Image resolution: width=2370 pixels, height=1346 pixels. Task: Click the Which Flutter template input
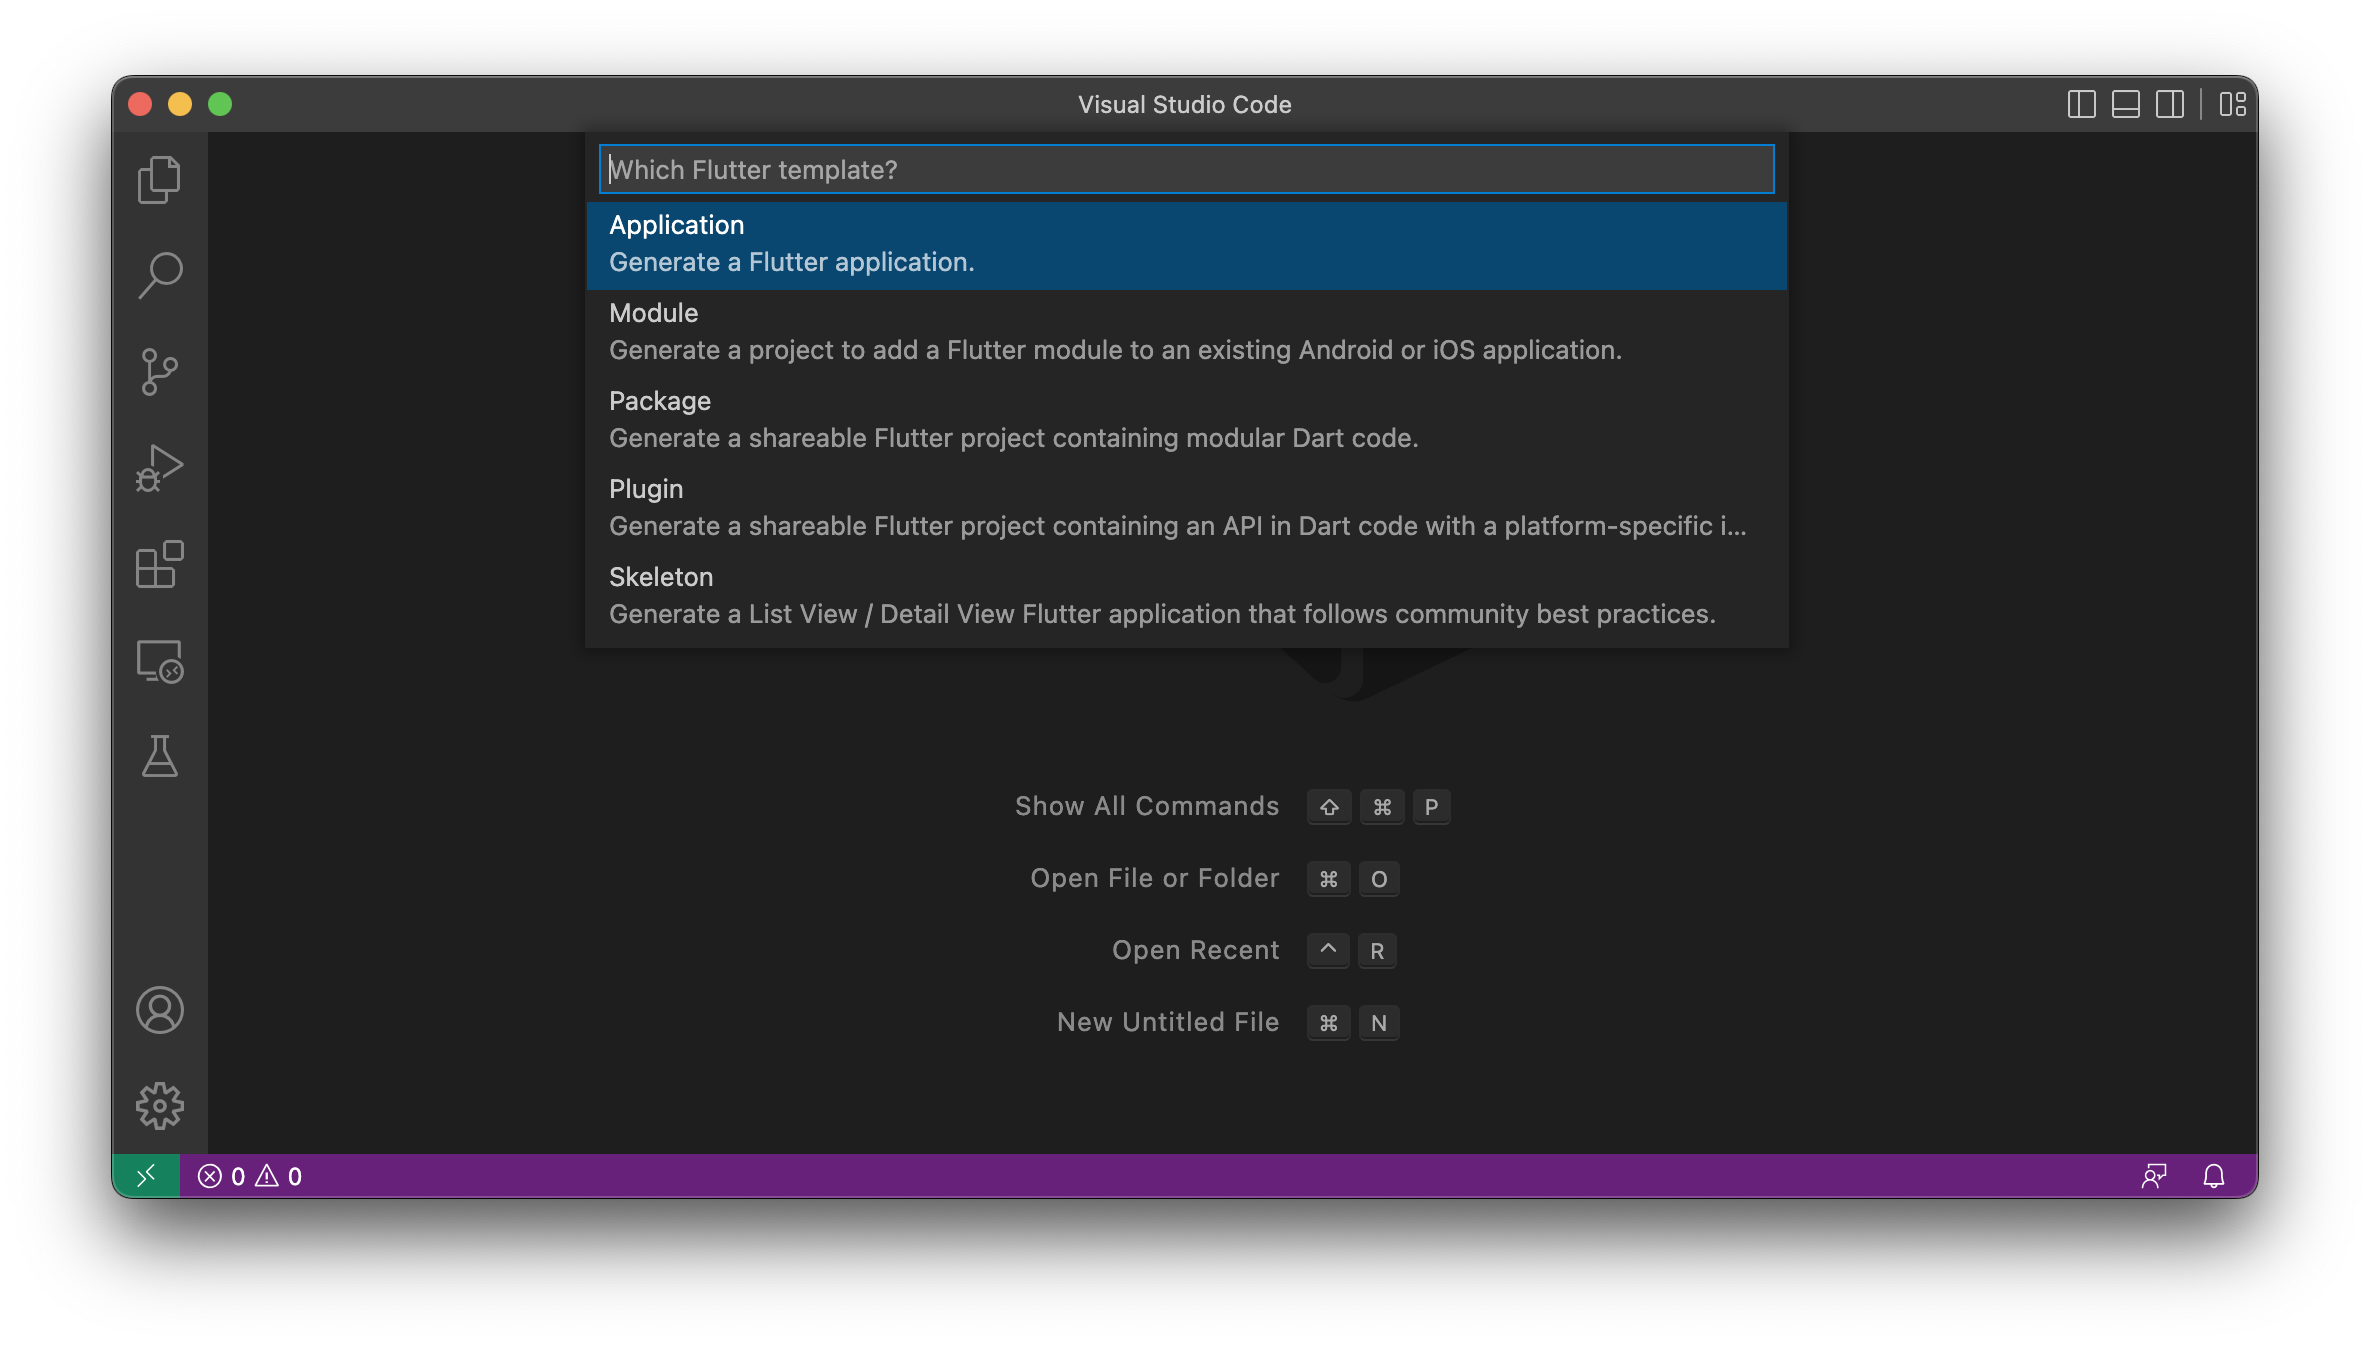(x=1186, y=170)
